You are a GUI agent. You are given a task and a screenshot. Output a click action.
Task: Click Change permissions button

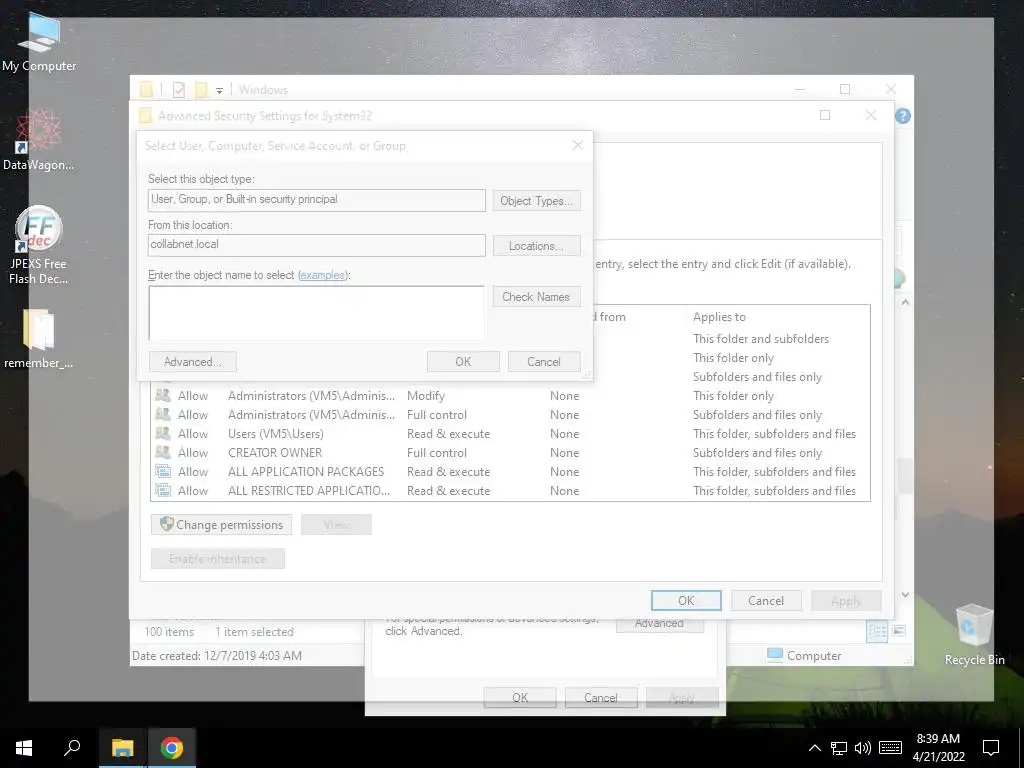click(x=221, y=524)
